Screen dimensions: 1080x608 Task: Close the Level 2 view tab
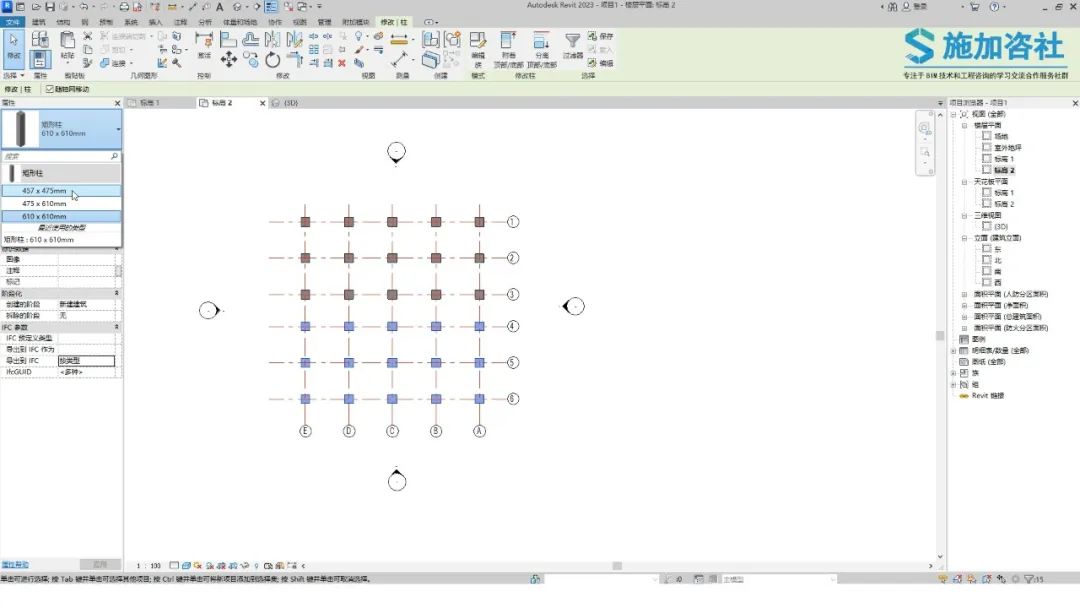coord(262,103)
